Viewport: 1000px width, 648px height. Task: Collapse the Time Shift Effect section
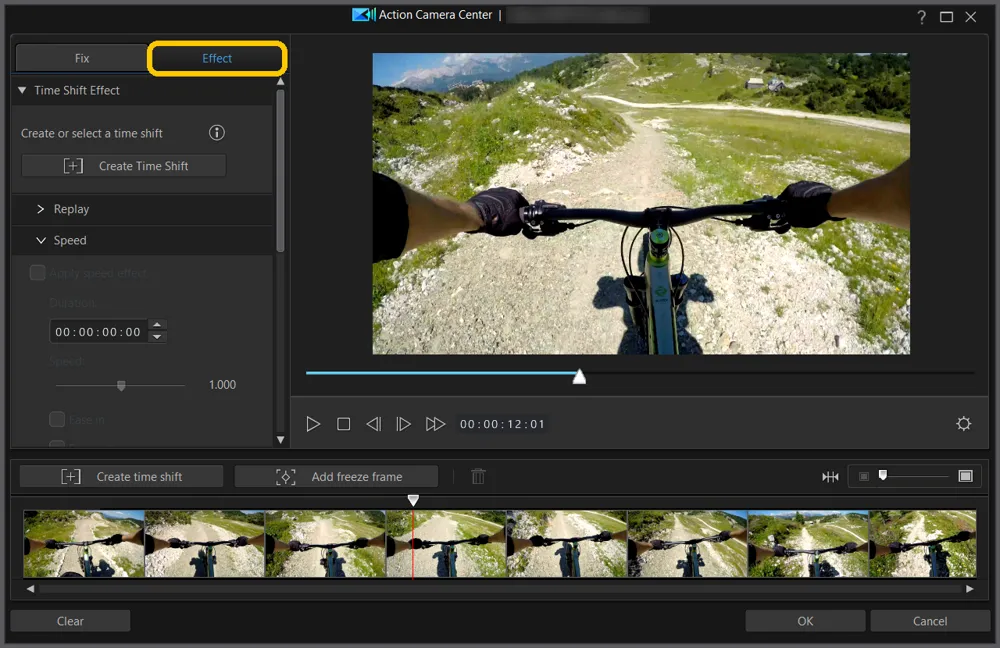(22, 91)
